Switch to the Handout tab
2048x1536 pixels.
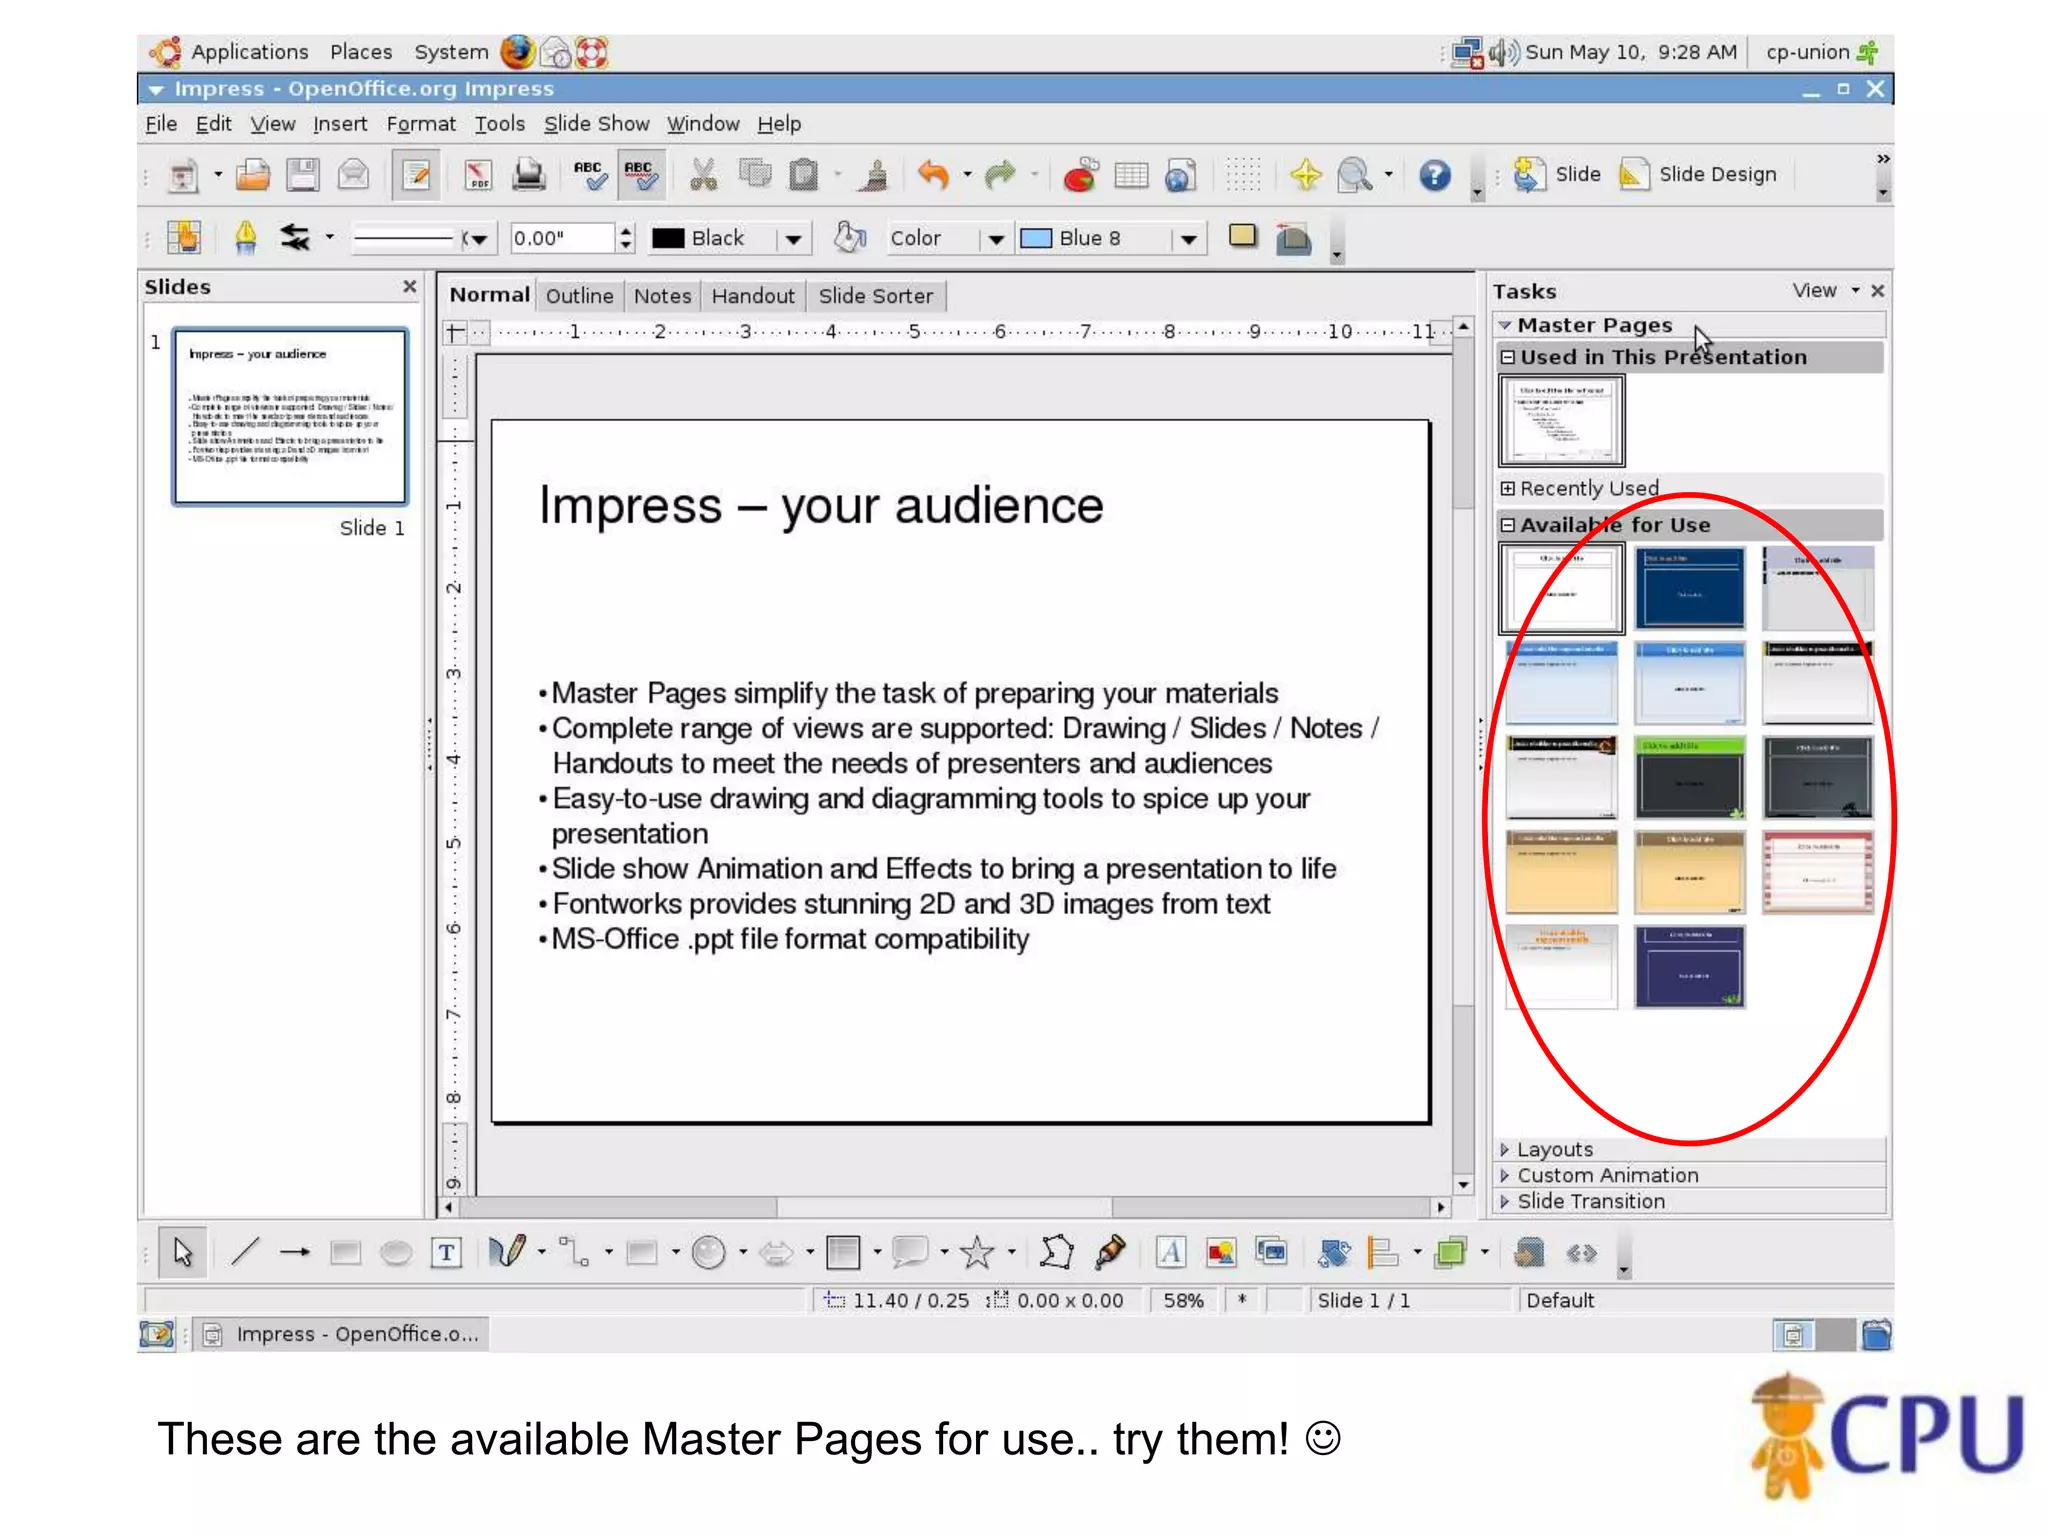(x=753, y=296)
